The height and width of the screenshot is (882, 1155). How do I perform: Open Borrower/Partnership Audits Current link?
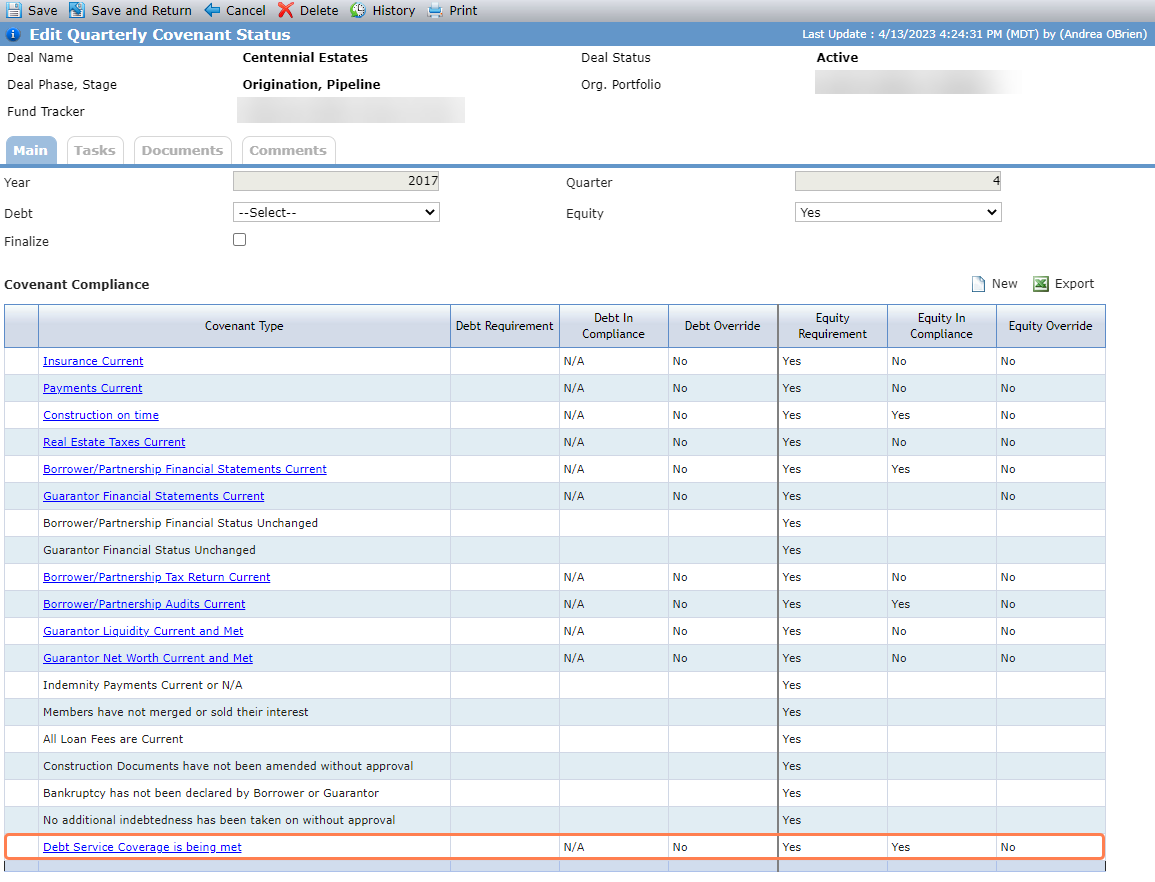click(x=144, y=604)
